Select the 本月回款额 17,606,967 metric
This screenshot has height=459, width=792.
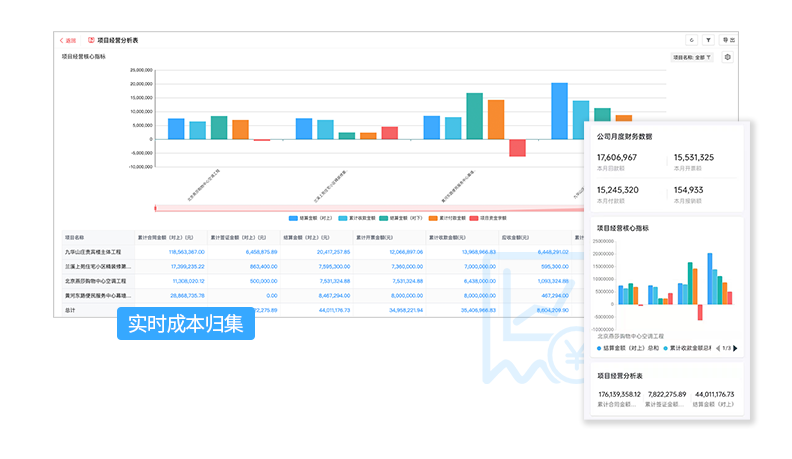(623, 162)
